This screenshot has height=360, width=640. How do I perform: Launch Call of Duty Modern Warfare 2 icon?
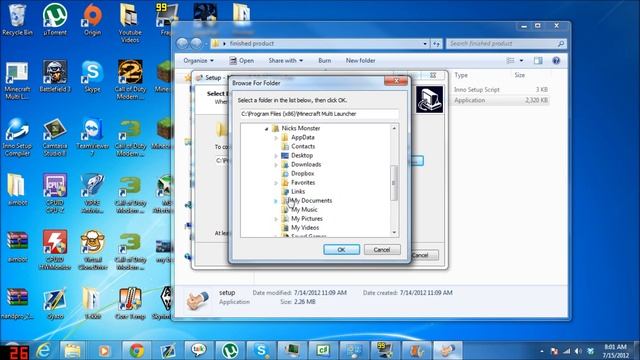pyautogui.click(x=130, y=80)
